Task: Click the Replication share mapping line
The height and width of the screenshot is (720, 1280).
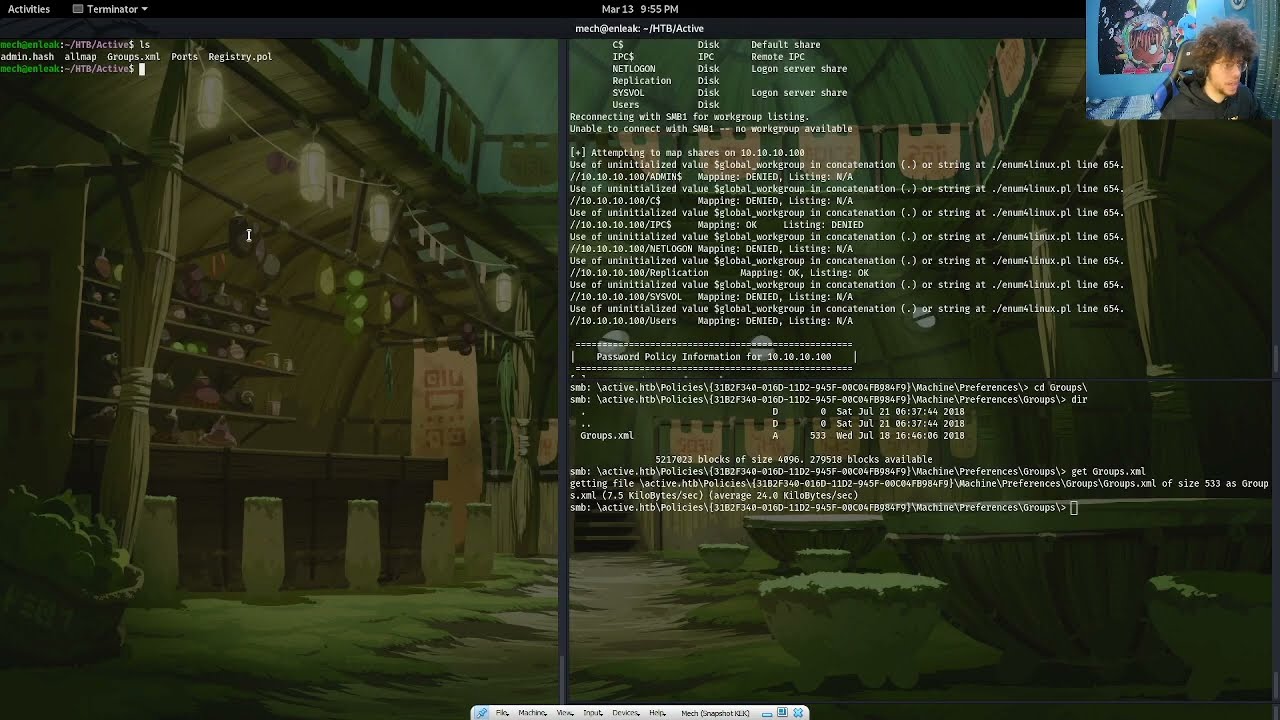Action: coord(719,273)
